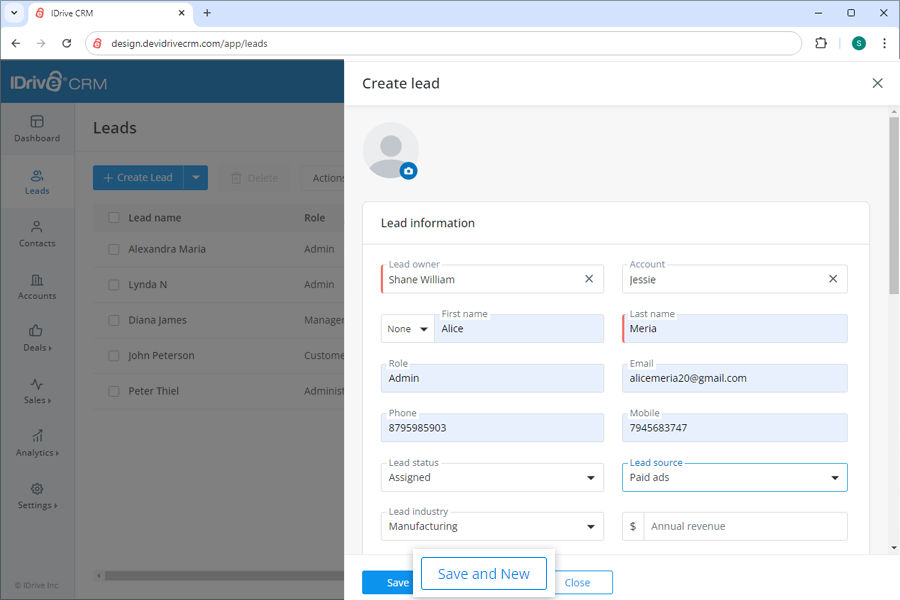Select the Leads icon in the sidebar

[x=37, y=182]
